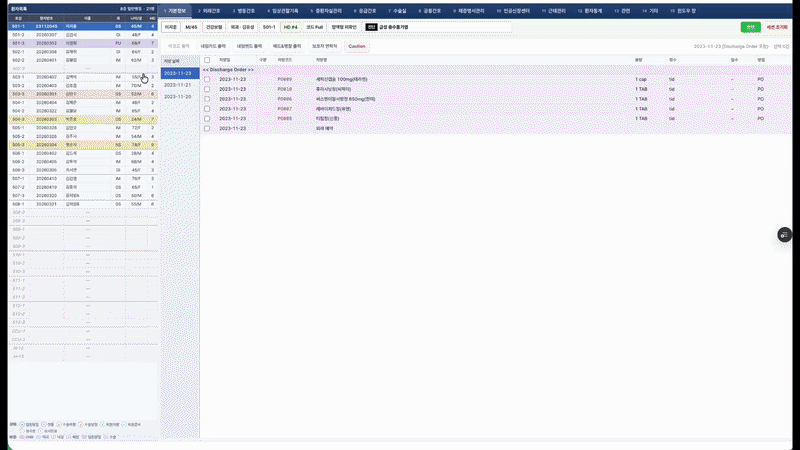Switch to top tab number 7

pyautogui.click(x=397, y=11)
